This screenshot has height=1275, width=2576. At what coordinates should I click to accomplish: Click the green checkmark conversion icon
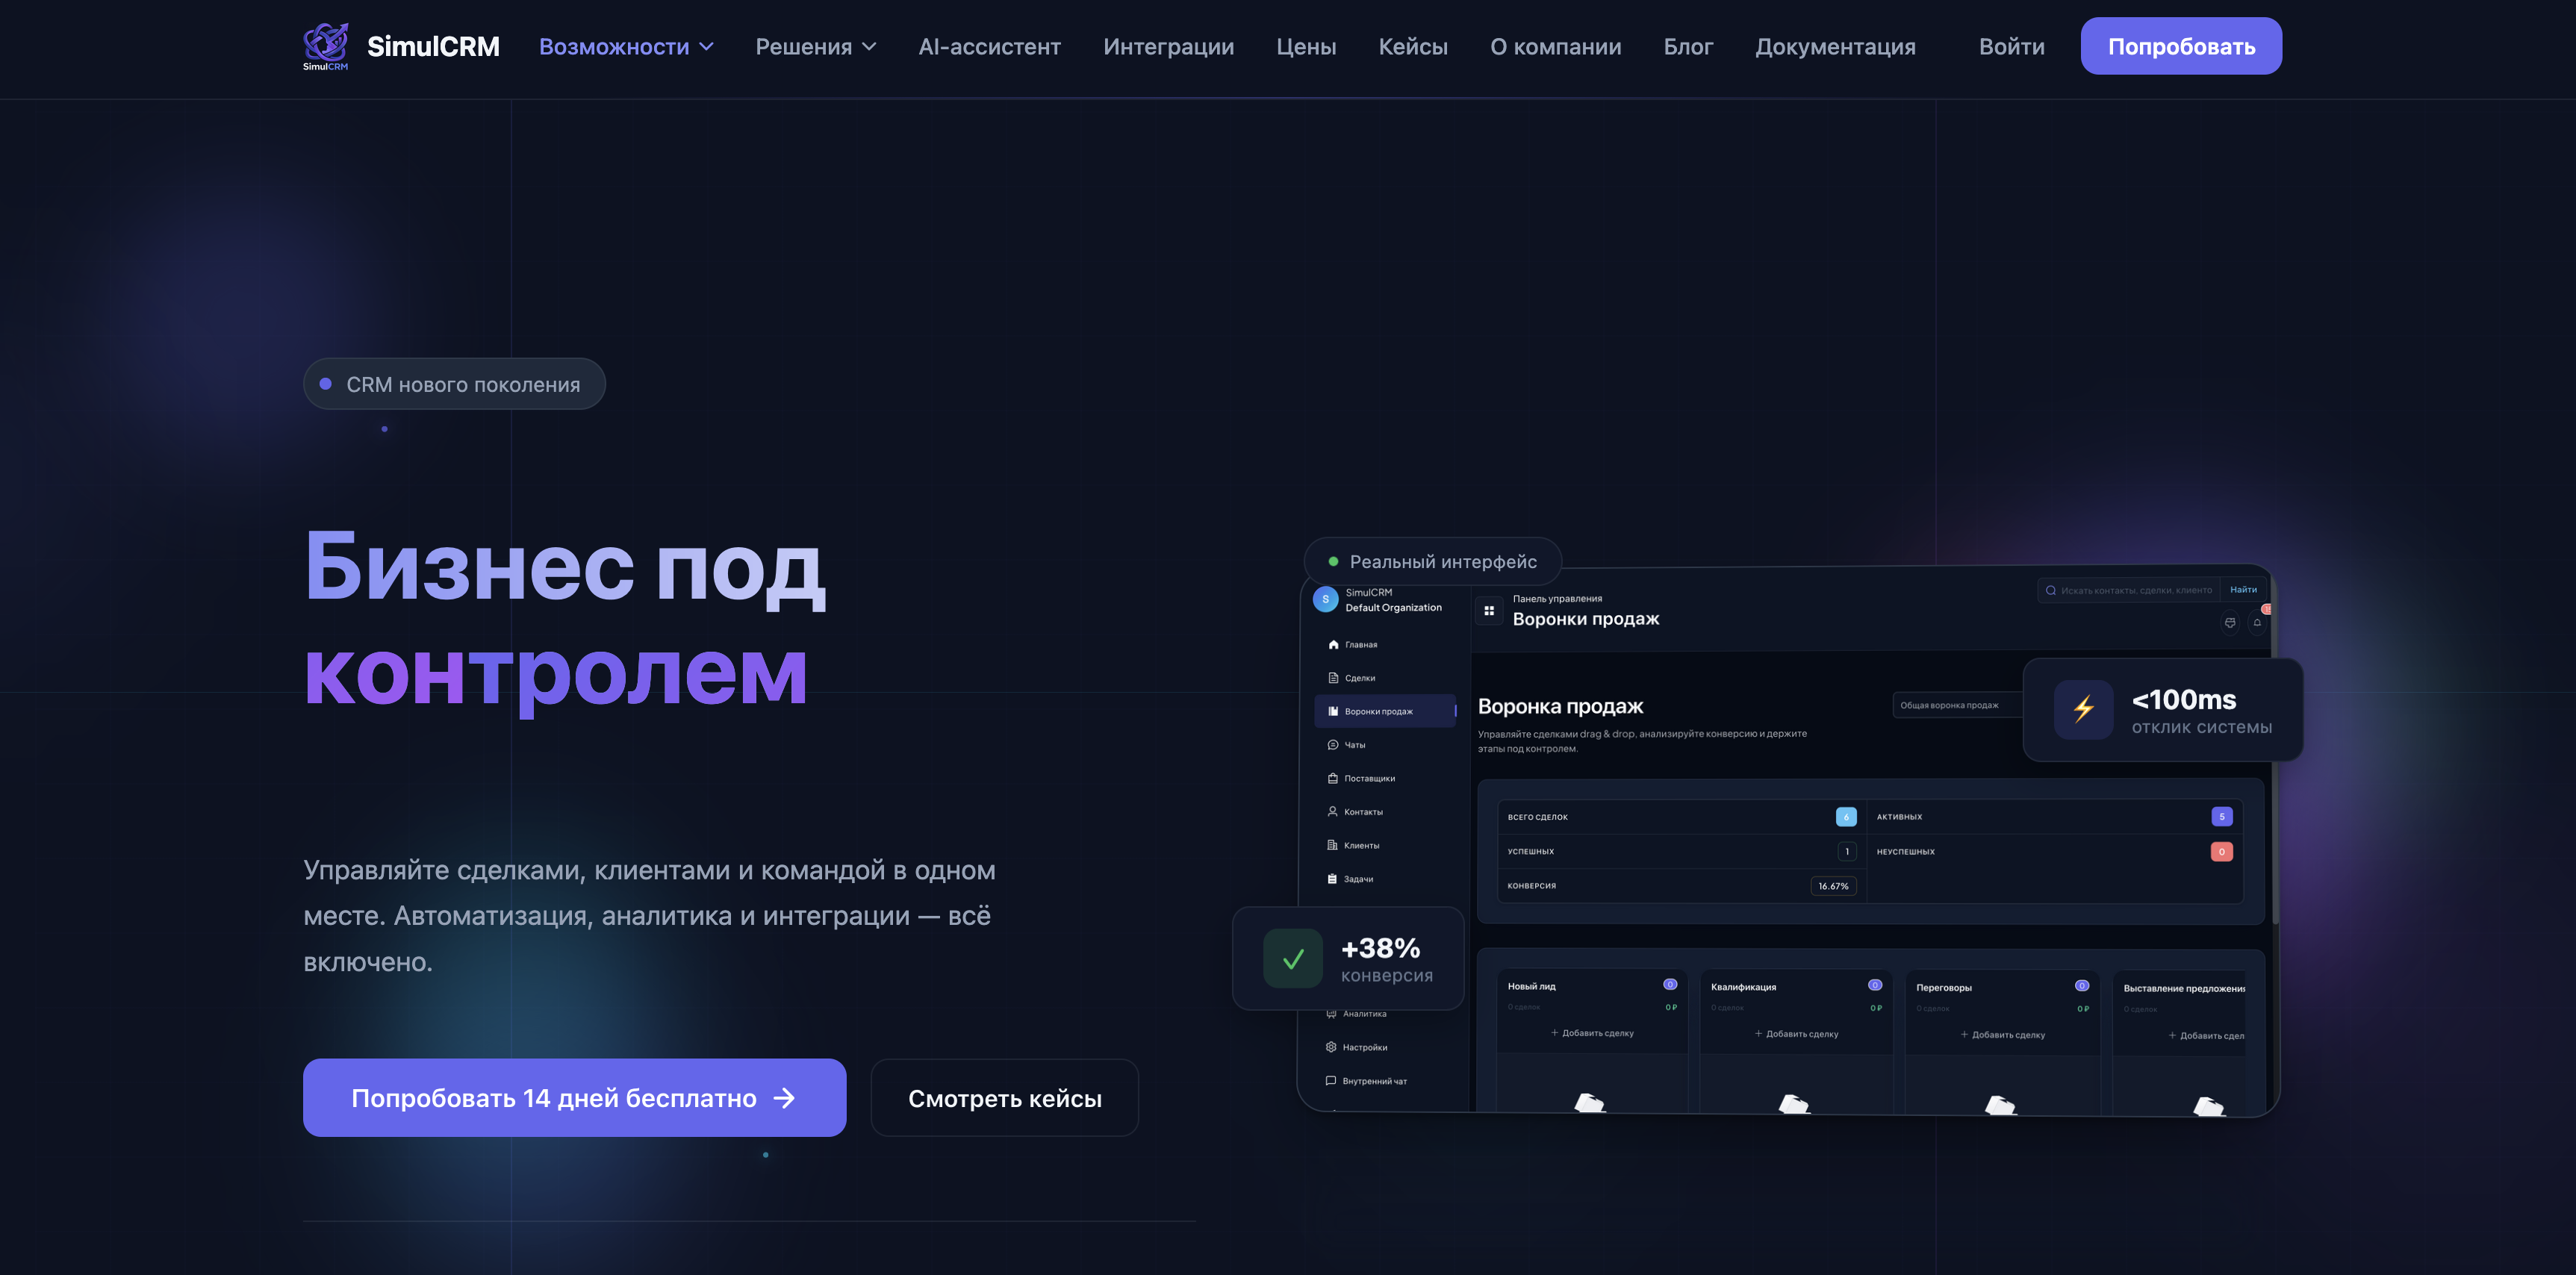tap(1292, 958)
